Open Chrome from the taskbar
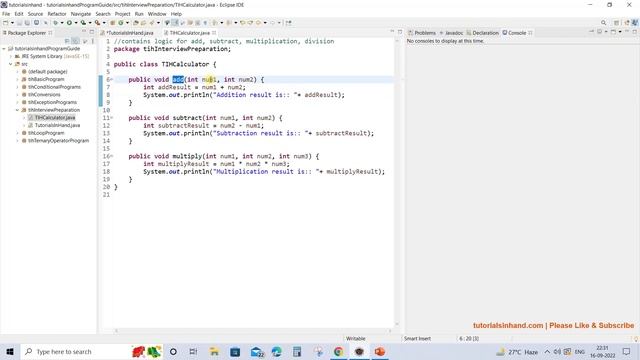This screenshot has width=640, height=360. click(x=338, y=351)
